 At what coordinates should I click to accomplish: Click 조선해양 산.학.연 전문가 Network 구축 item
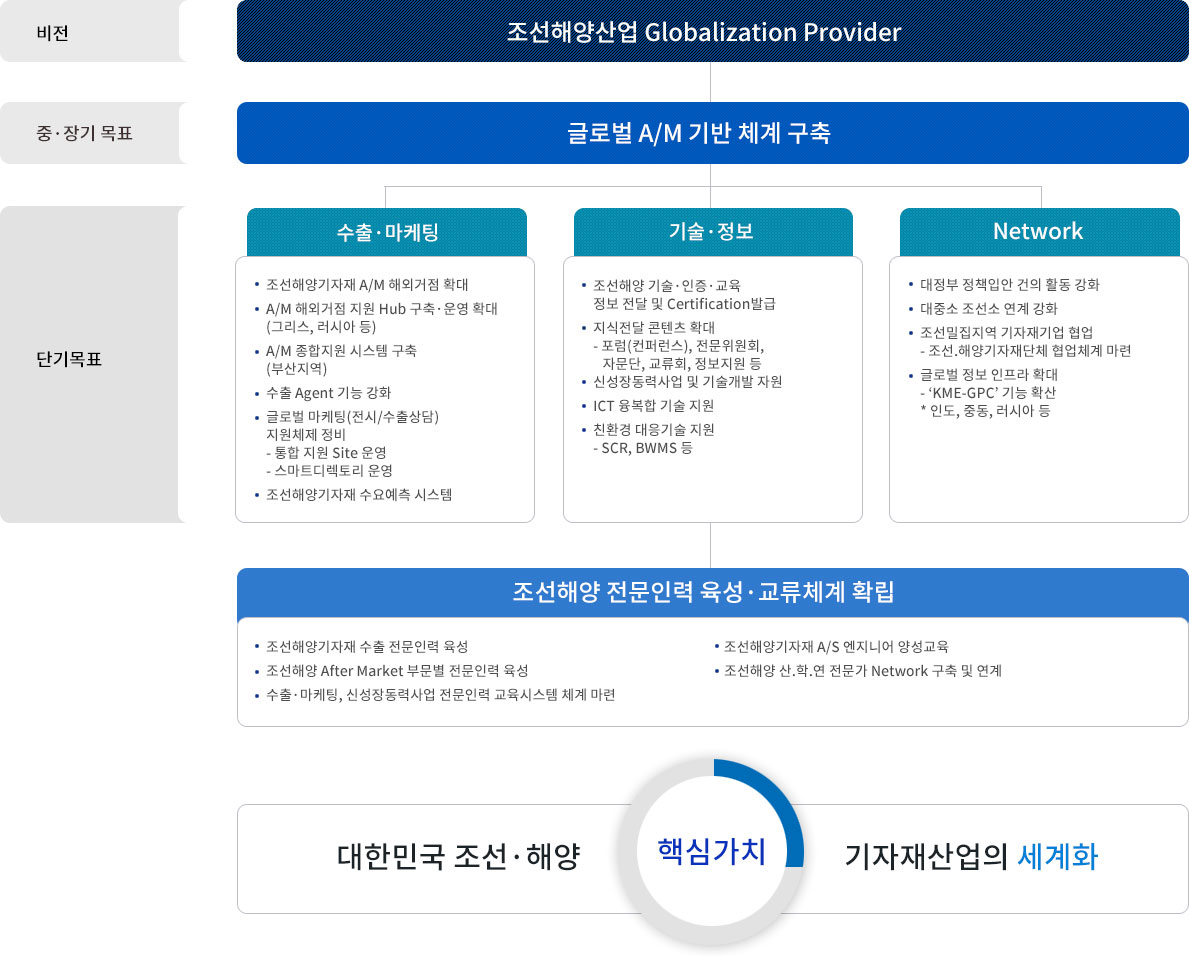(x=863, y=671)
